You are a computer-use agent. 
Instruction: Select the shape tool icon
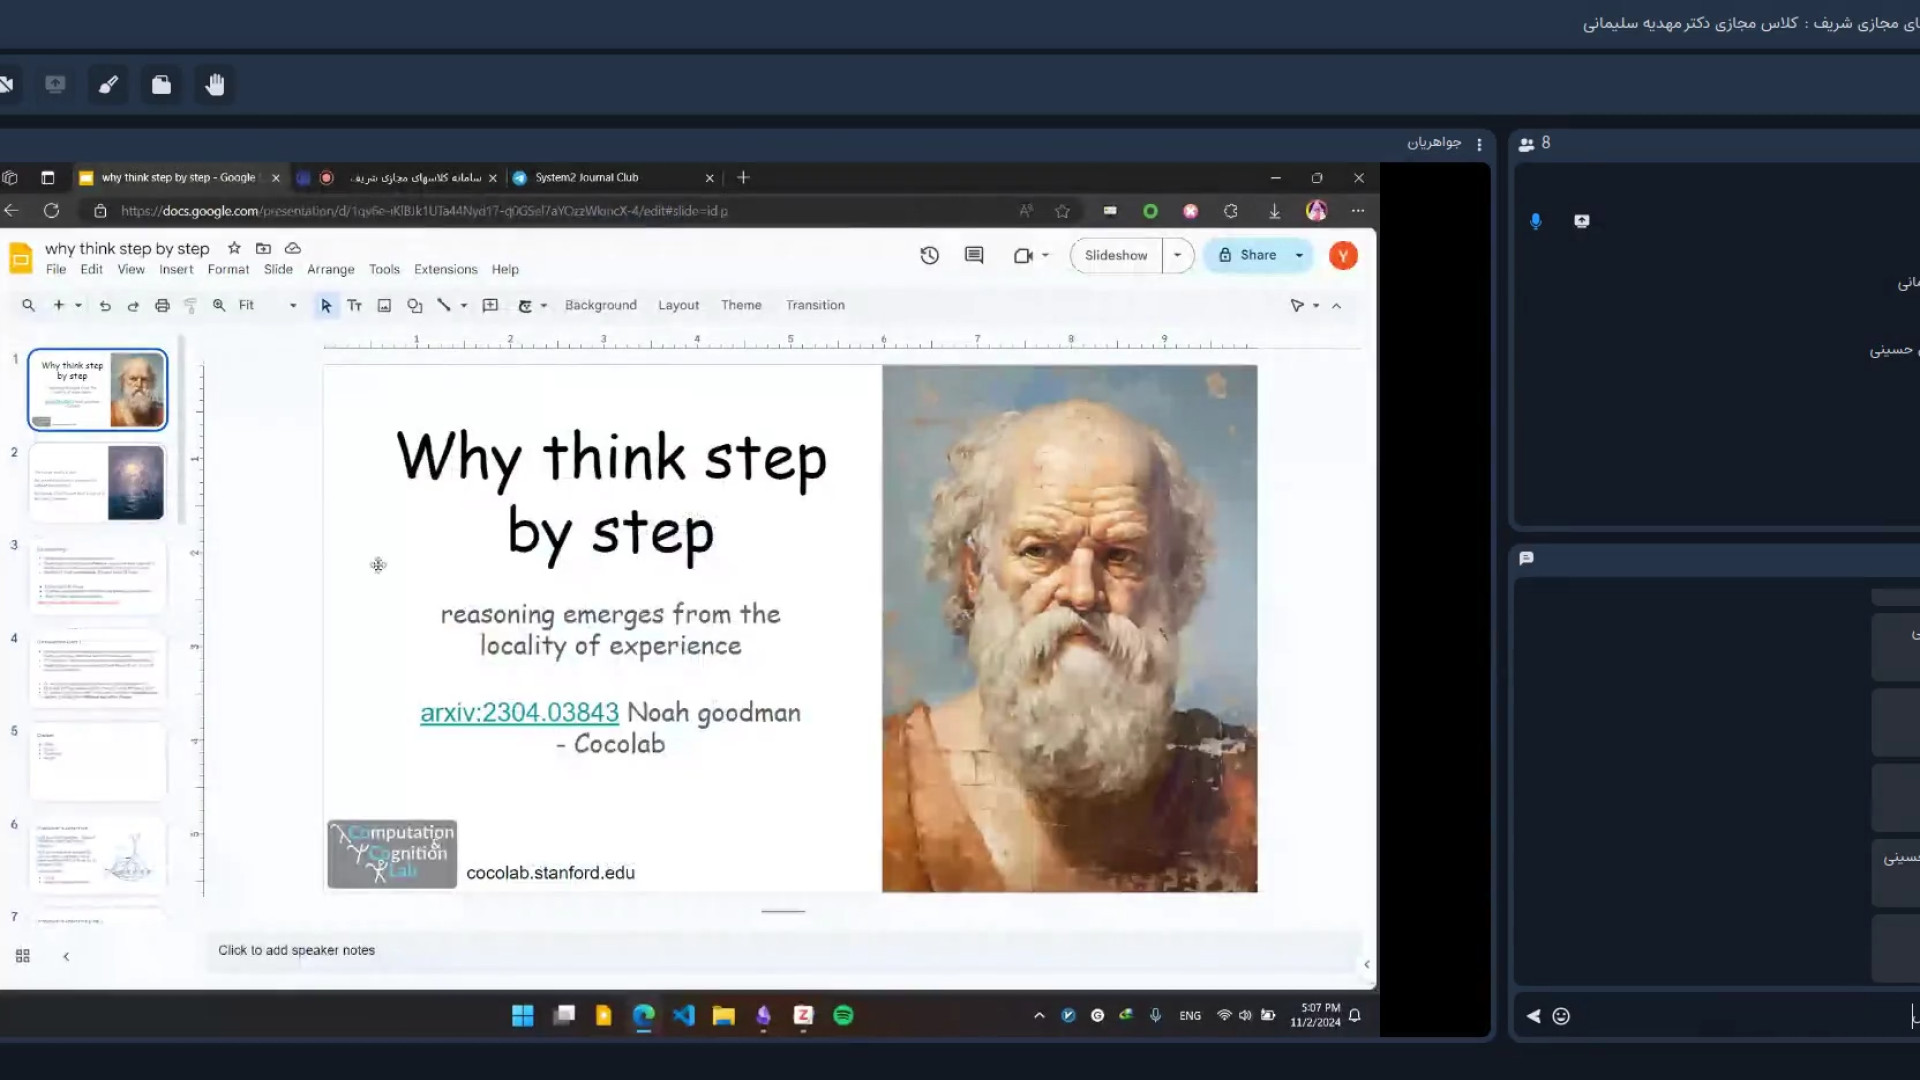point(414,306)
